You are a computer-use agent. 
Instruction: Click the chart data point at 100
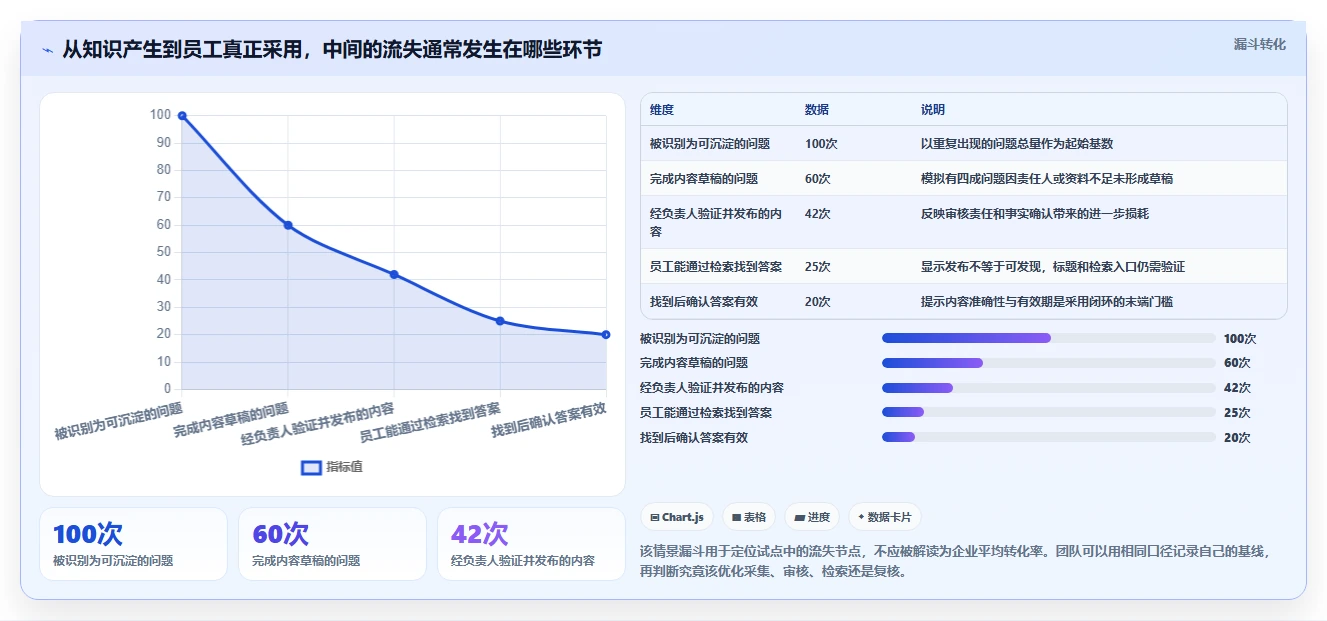pyautogui.click(x=182, y=115)
